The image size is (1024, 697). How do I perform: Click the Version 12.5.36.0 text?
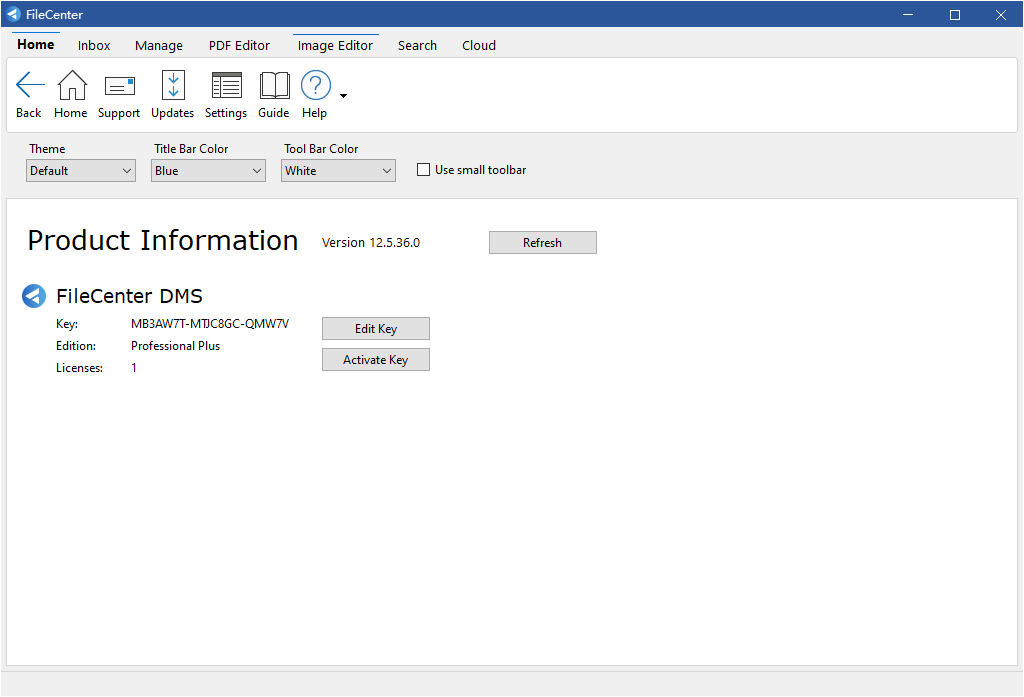tap(371, 242)
